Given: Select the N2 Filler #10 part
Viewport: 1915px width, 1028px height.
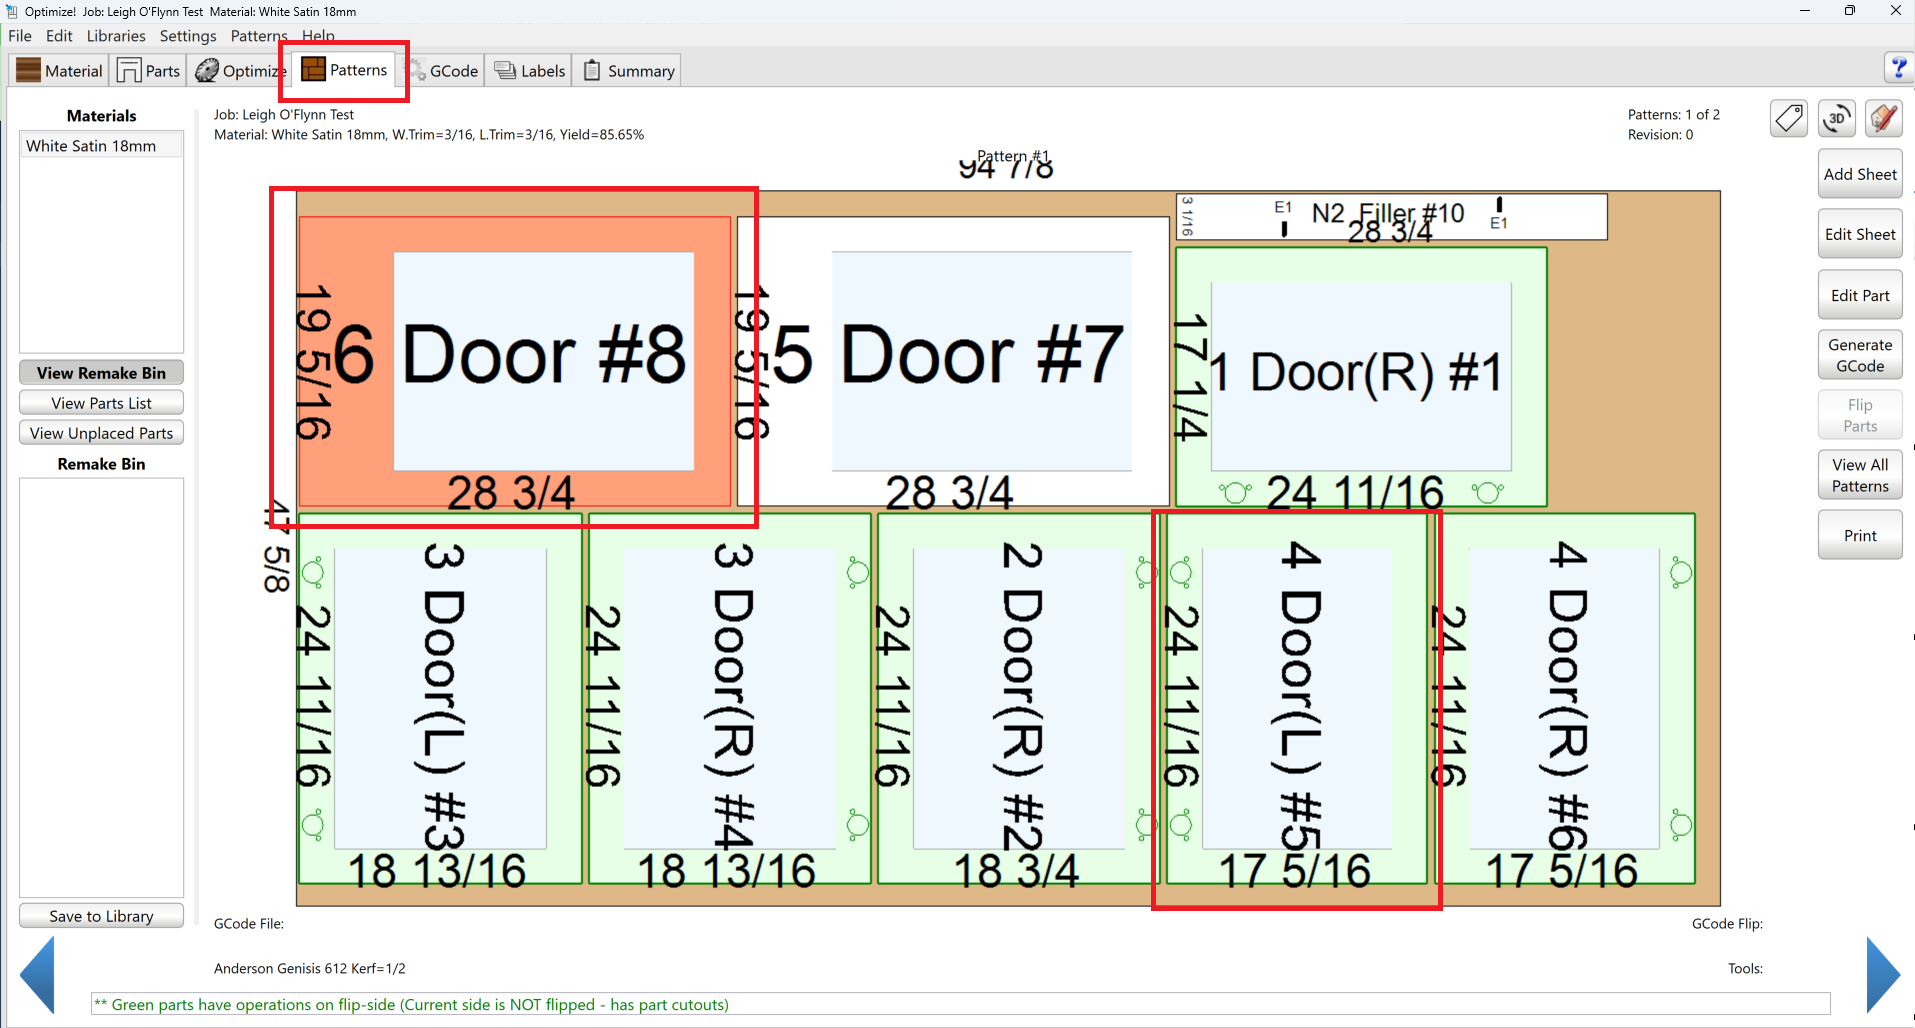Looking at the screenshot, I should 1390,216.
